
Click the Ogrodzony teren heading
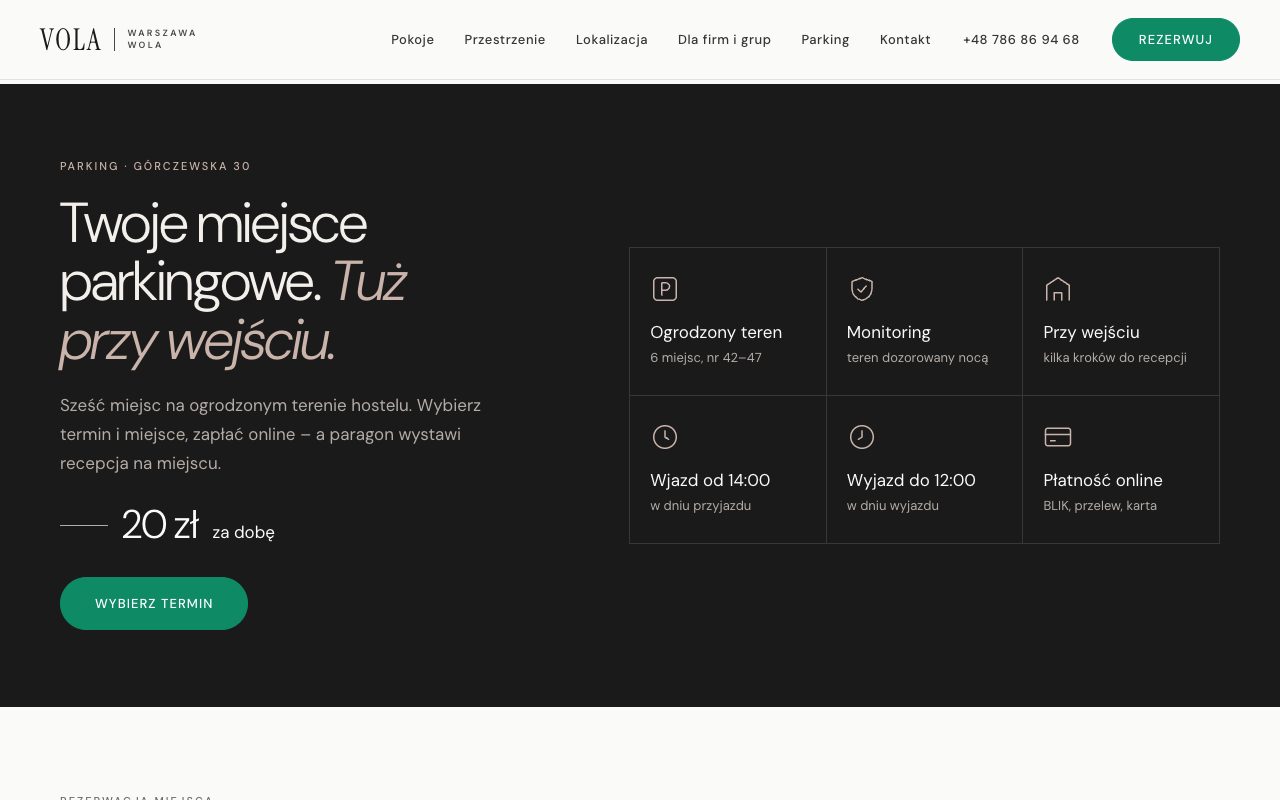pyautogui.click(x=716, y=332)
